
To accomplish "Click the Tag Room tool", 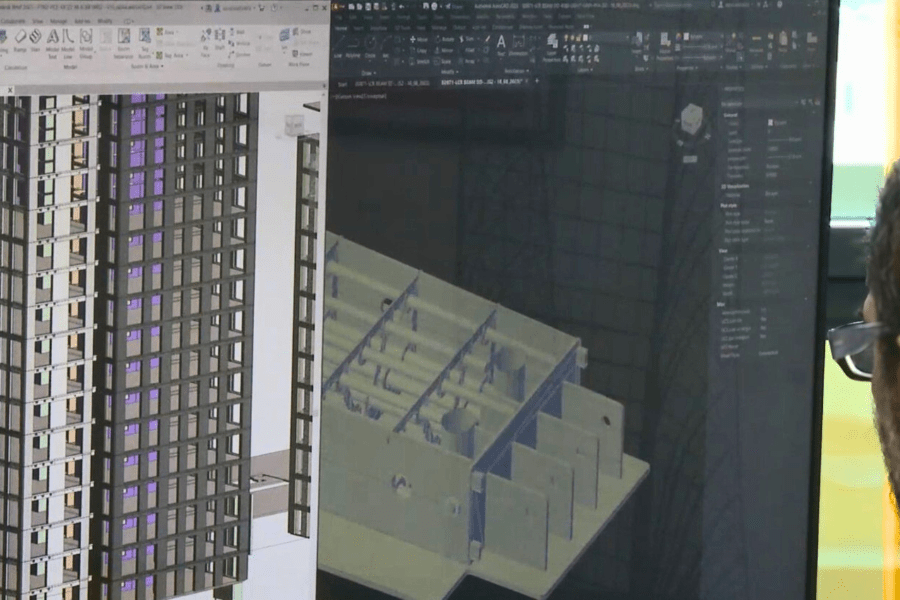I will 146,42.
